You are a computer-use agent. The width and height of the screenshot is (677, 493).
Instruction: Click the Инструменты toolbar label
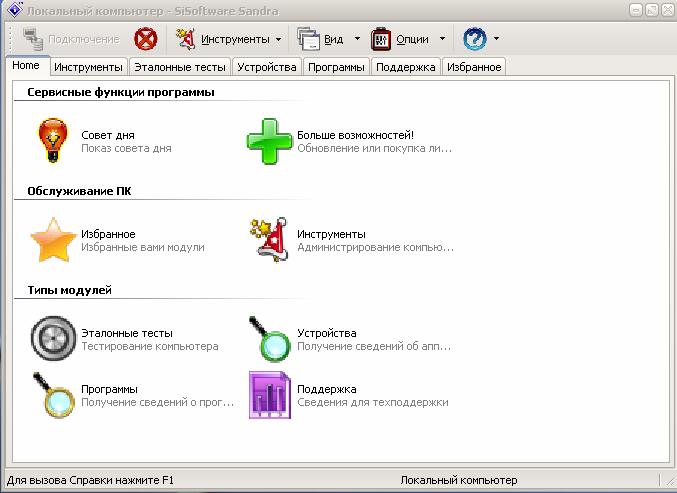pyautogui.click(x=235, y=39)
